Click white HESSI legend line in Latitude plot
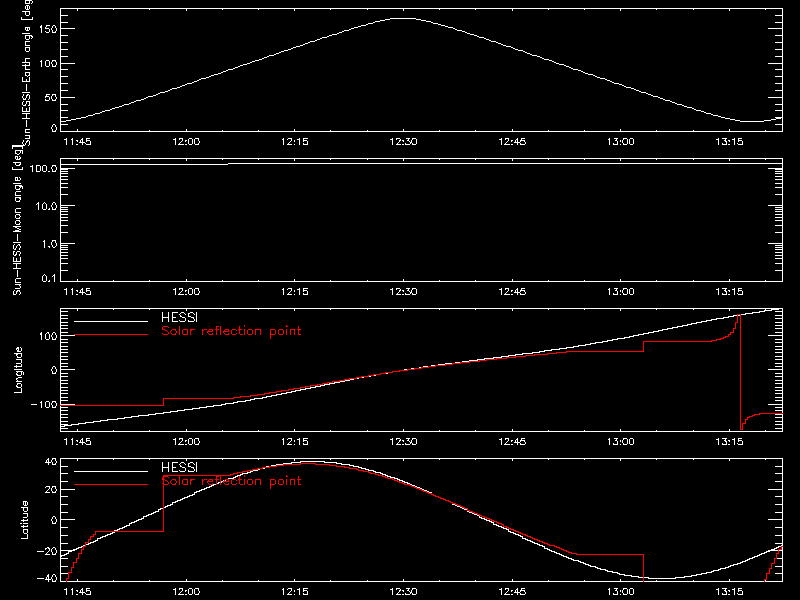 [111, 471]
